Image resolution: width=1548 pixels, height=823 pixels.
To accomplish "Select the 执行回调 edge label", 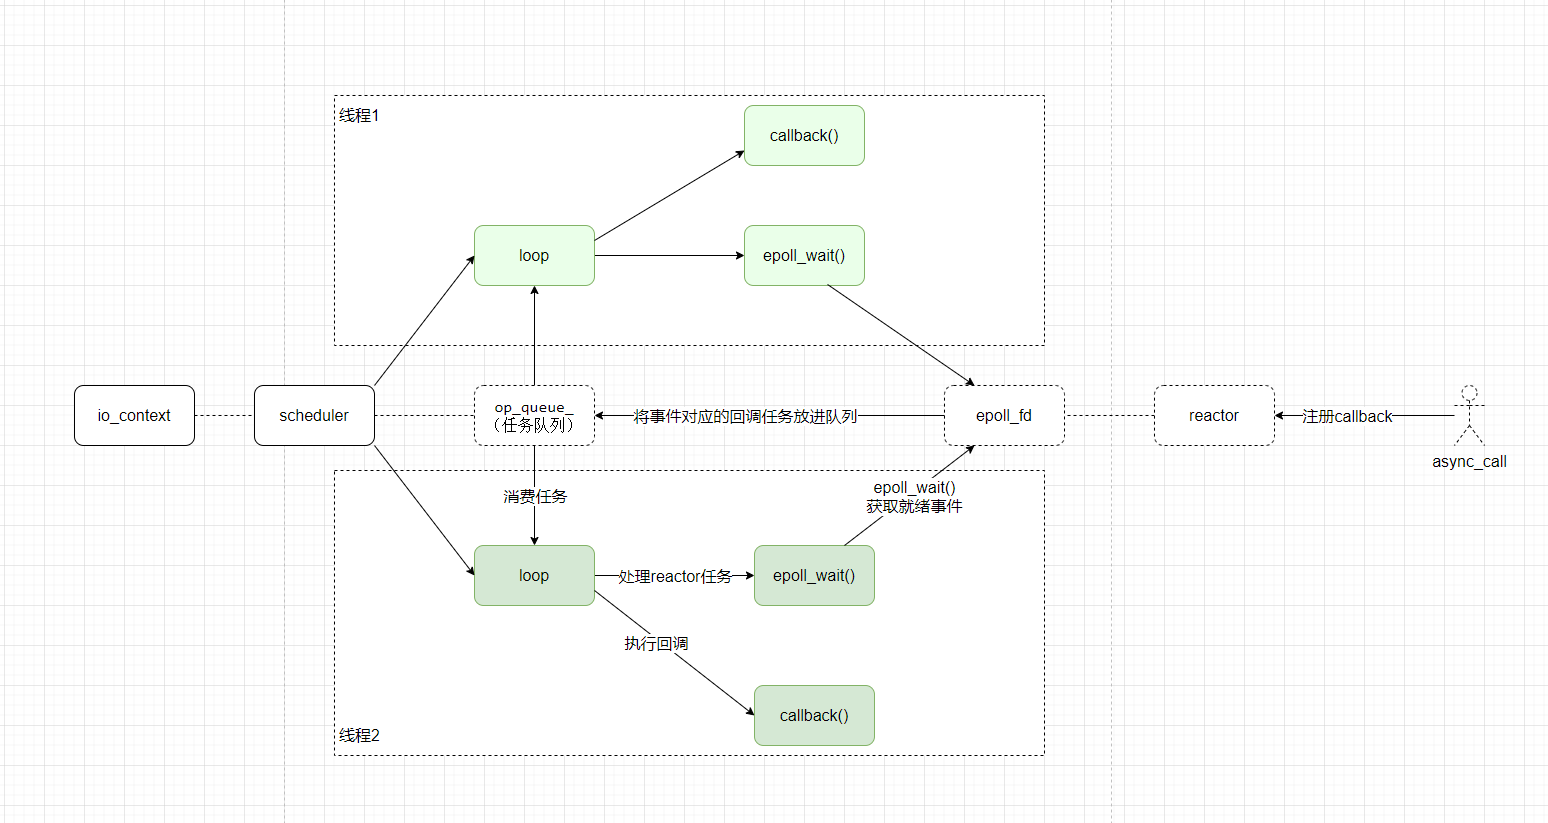I will [656, 643].
